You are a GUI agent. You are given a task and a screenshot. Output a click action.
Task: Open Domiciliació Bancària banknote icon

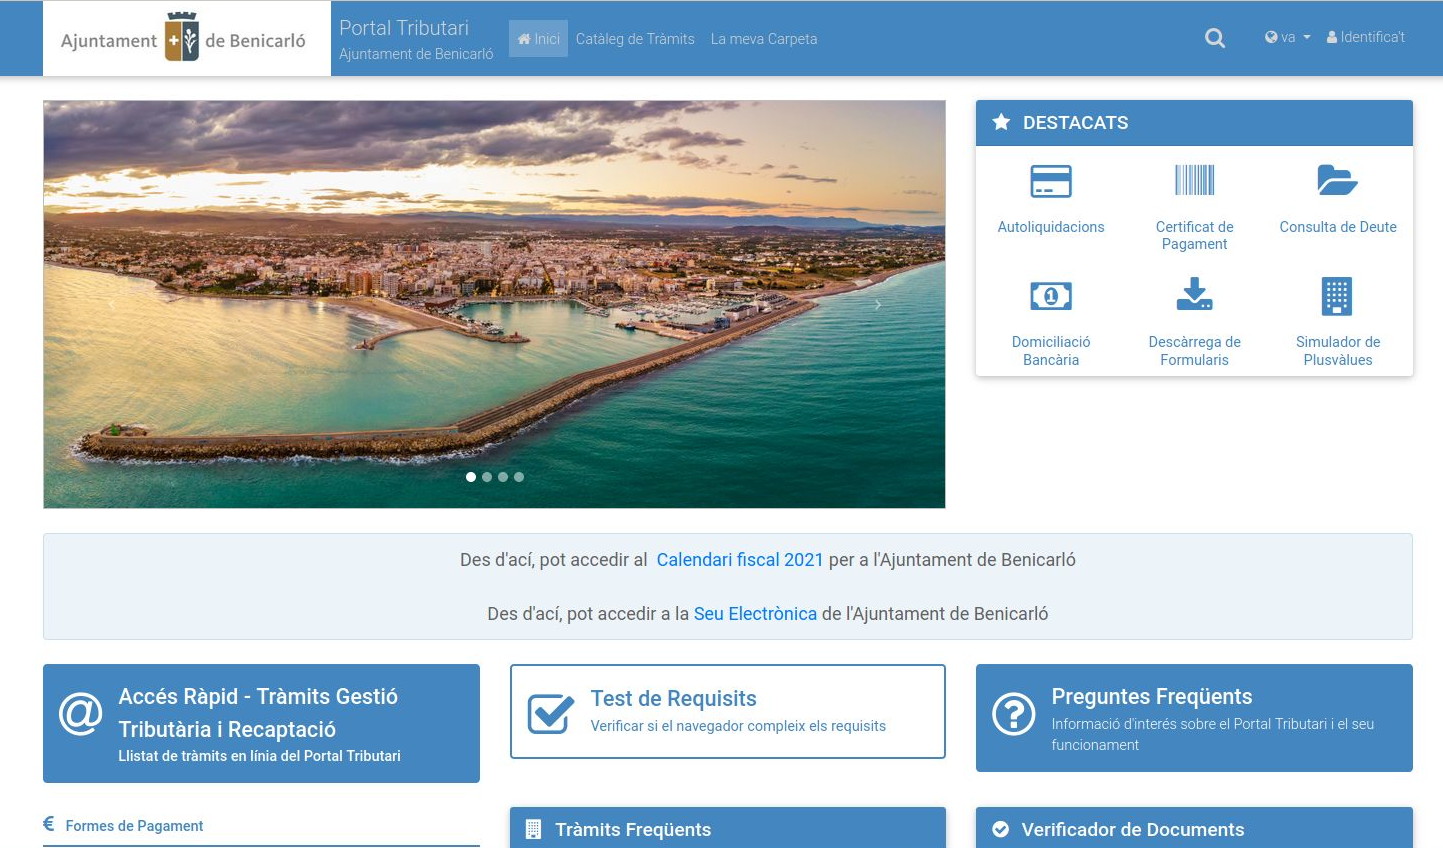pyautogui.click(x=1050, y=296)
